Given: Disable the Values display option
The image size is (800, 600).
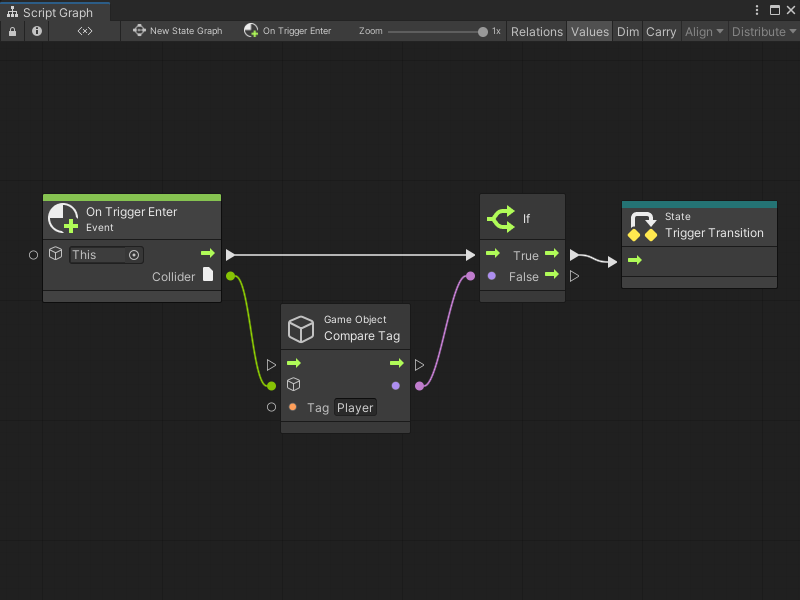Looking at the screenshot, I should point(589,31).
